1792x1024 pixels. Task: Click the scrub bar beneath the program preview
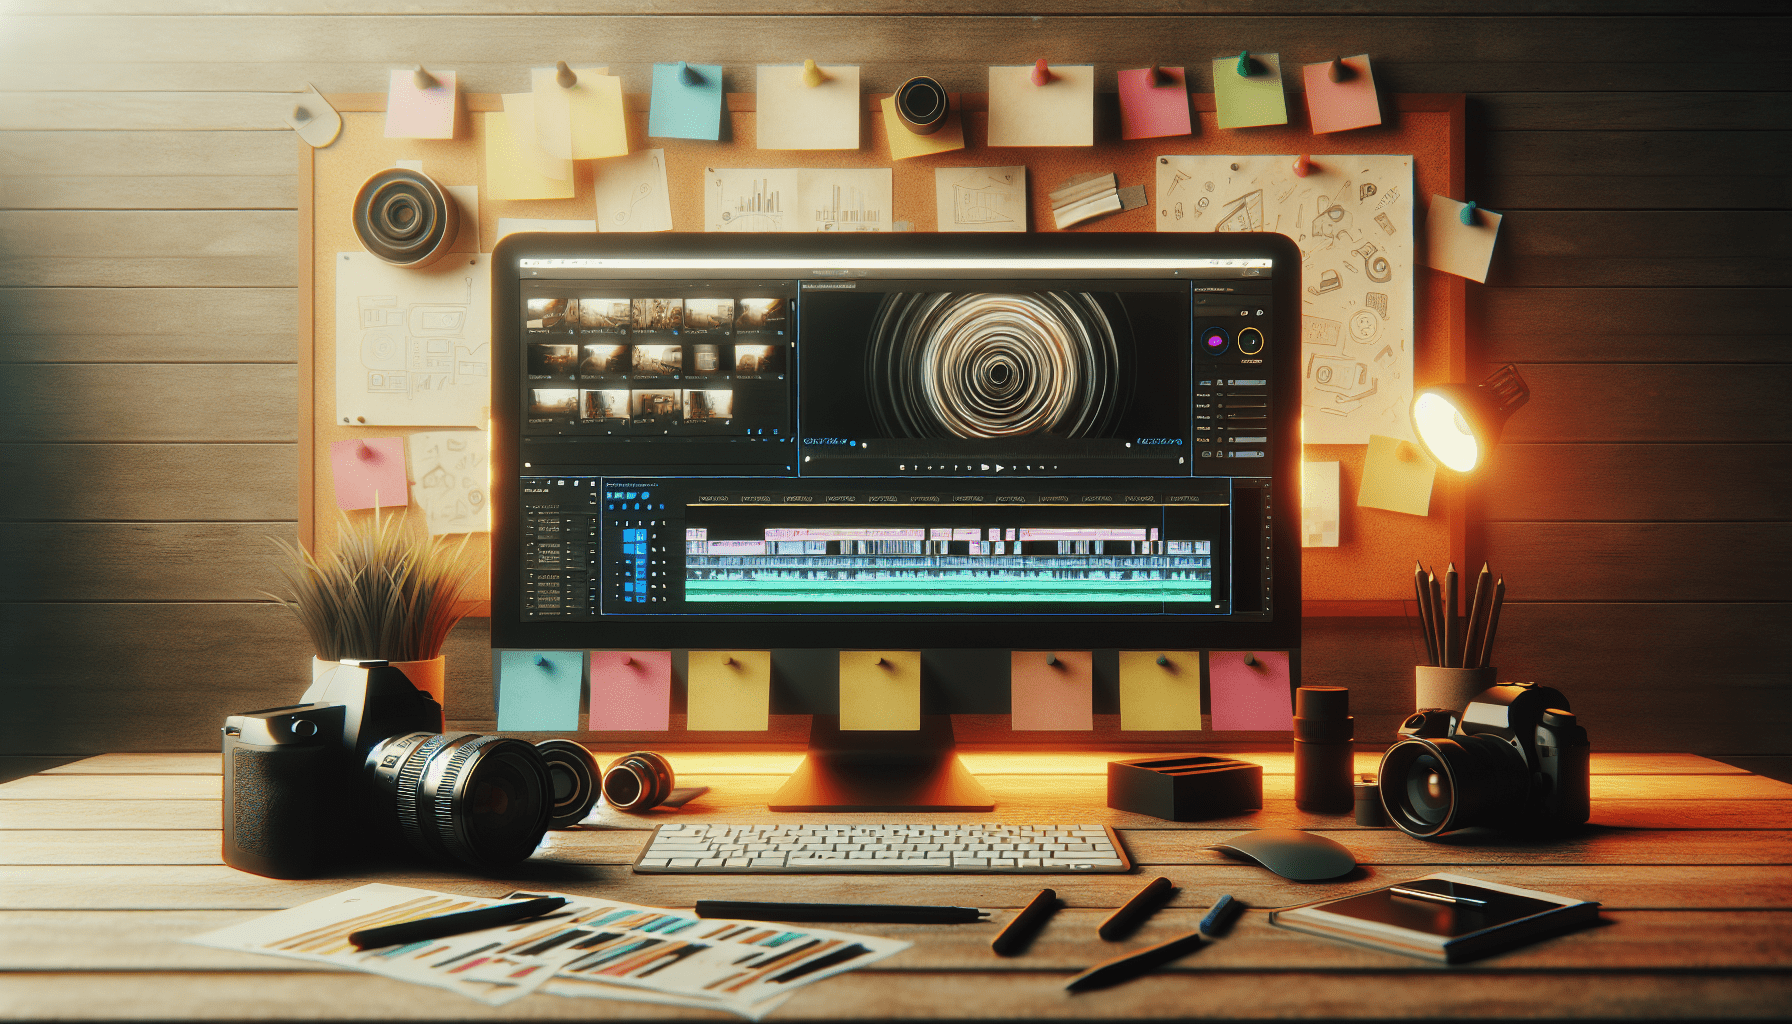pos(996,457)
